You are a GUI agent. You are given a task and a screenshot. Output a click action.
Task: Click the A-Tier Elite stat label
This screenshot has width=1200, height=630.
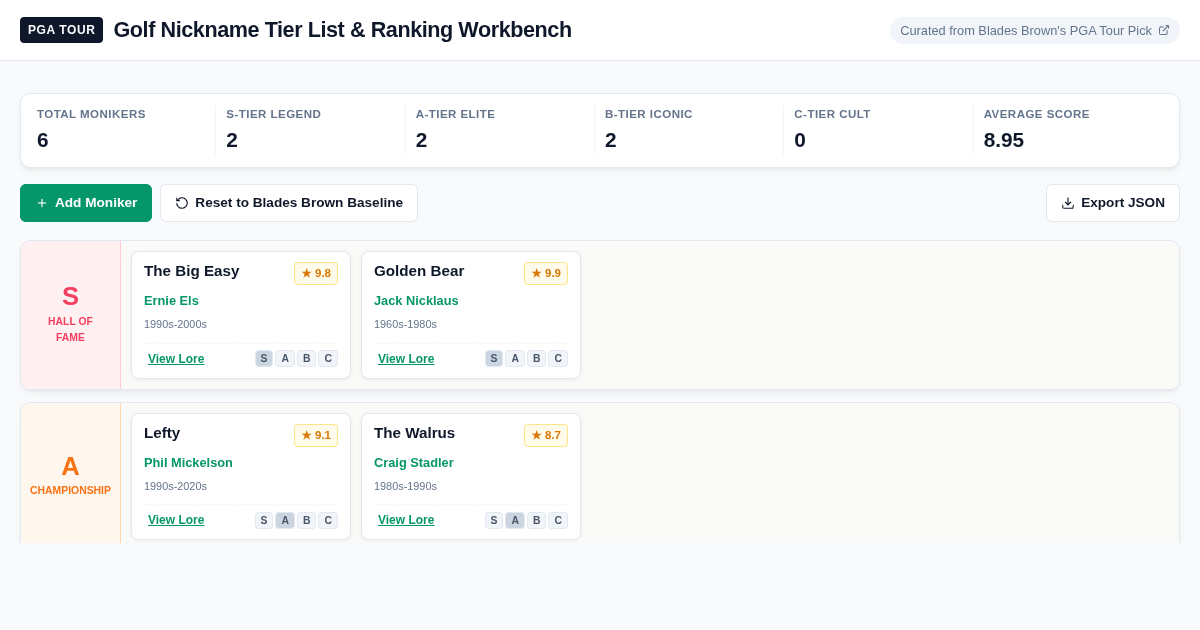click(x=455, y=114)
